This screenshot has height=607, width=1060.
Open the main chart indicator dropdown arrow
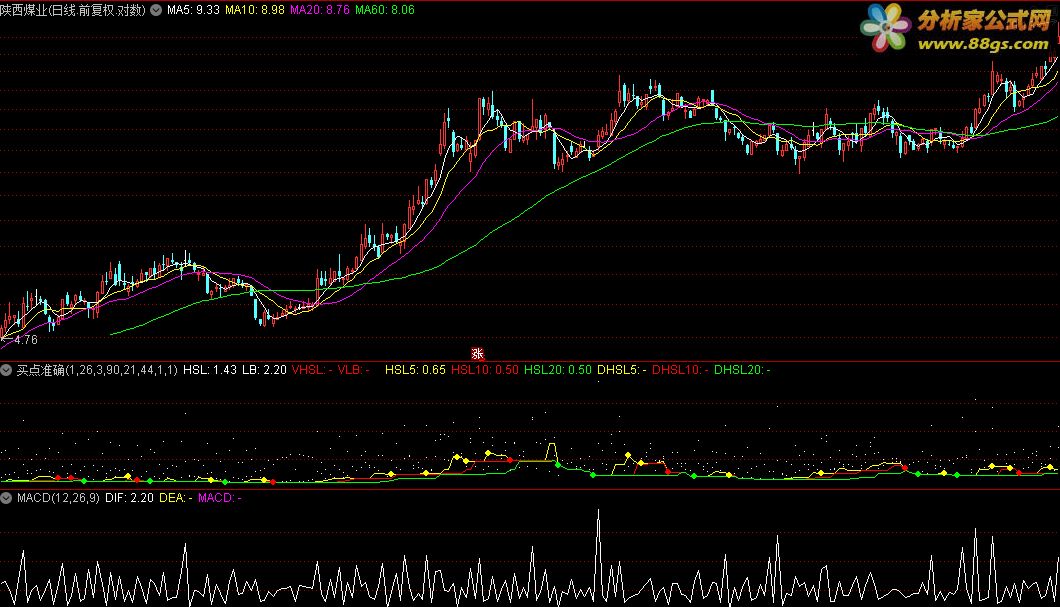156,10
